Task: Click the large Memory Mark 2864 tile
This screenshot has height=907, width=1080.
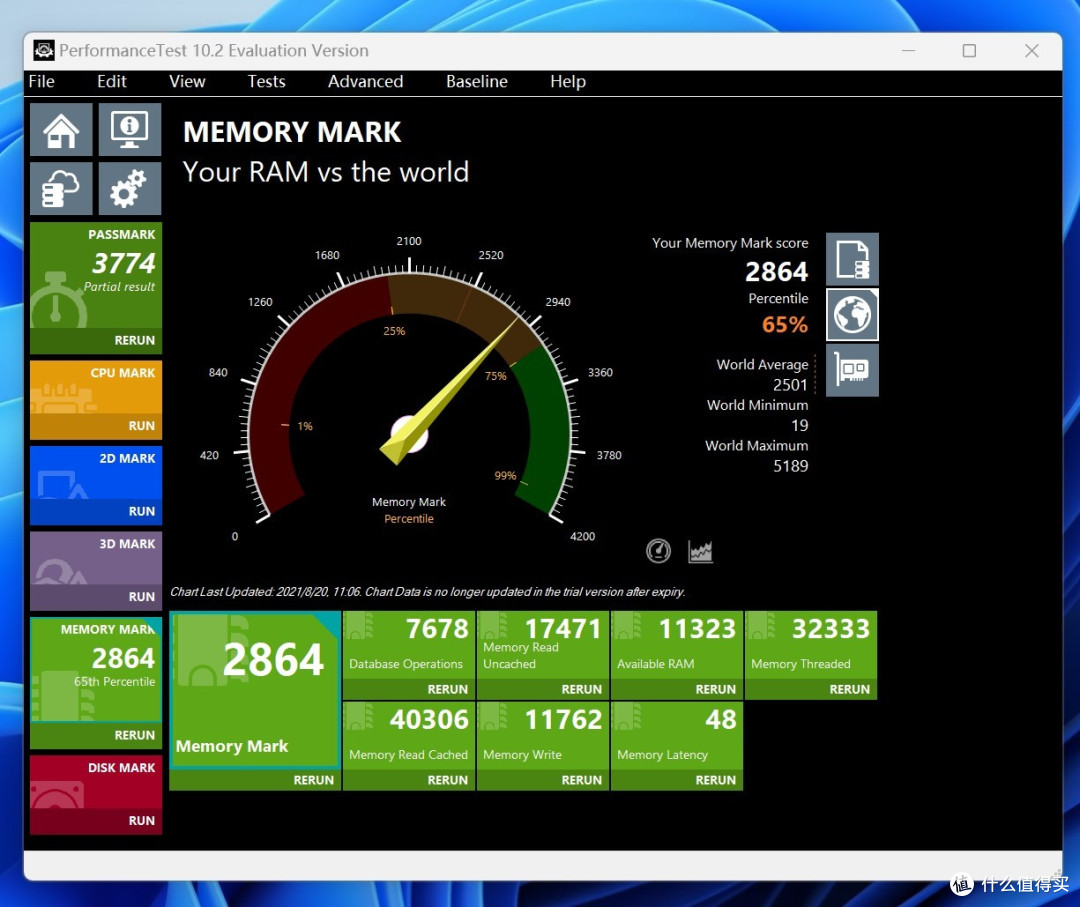Action: point(255,690)
